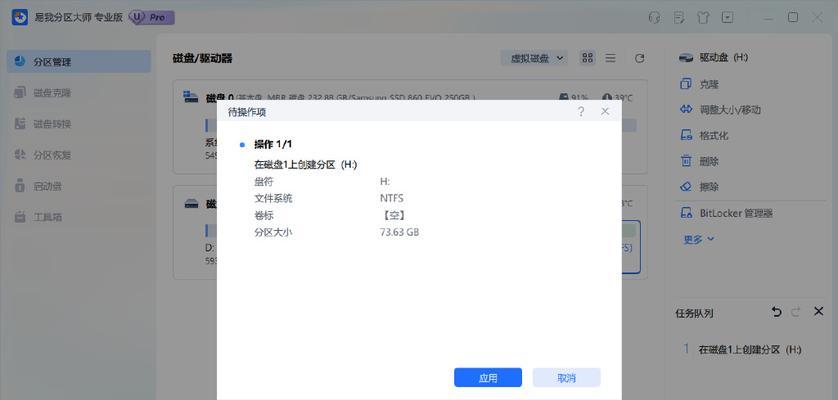Click the Cancel (取消) button
The image size is (838, 400).
click(567, 378)
